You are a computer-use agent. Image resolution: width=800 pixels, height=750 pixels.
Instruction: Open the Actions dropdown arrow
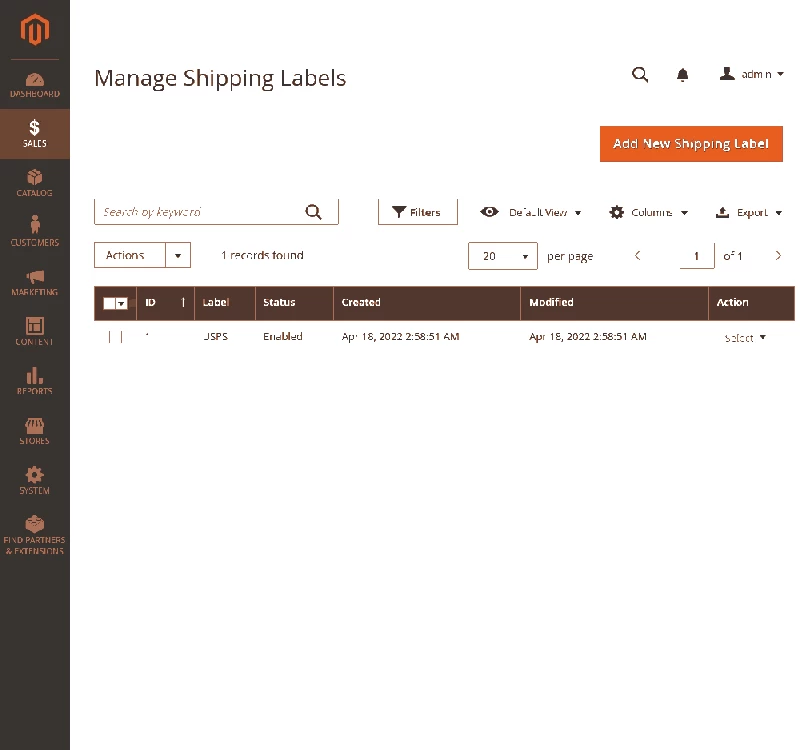[178, 255]
